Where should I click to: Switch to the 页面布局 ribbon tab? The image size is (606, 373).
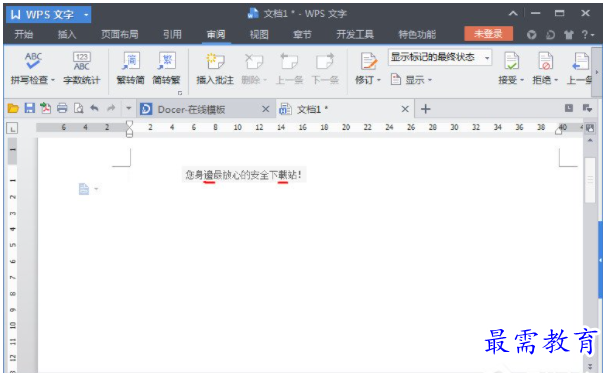[x=119, y=35]
